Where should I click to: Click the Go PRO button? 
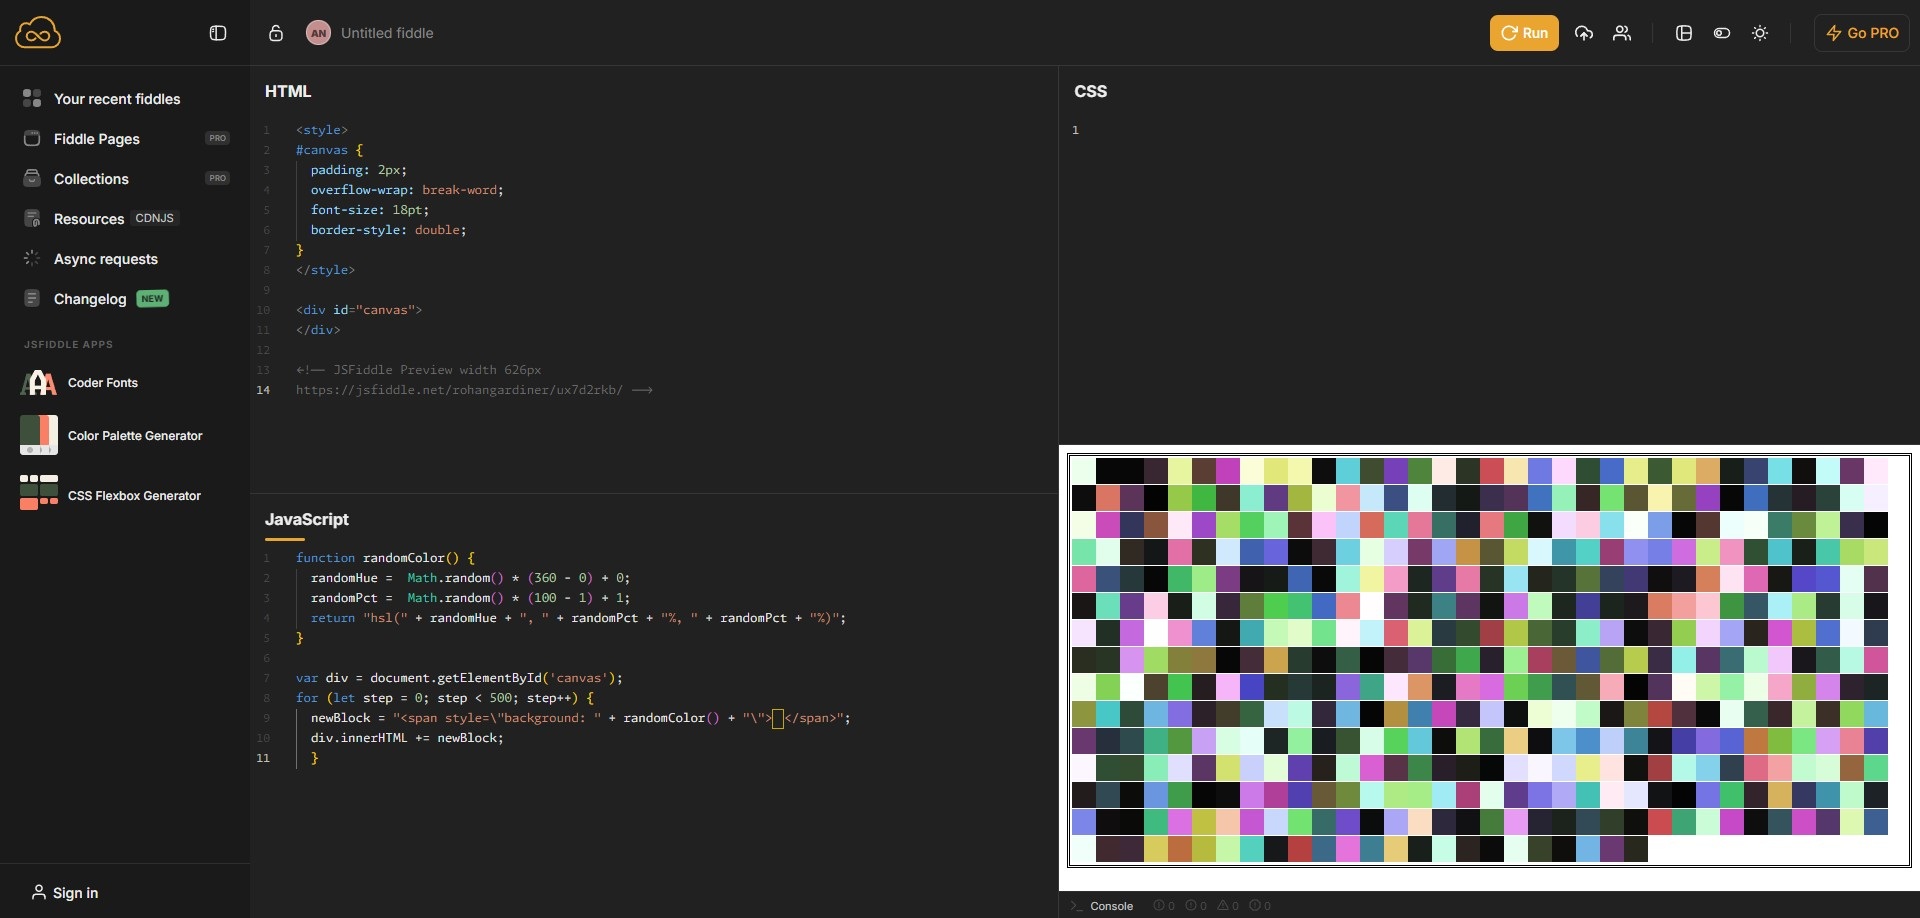(x=1862, y=33)
